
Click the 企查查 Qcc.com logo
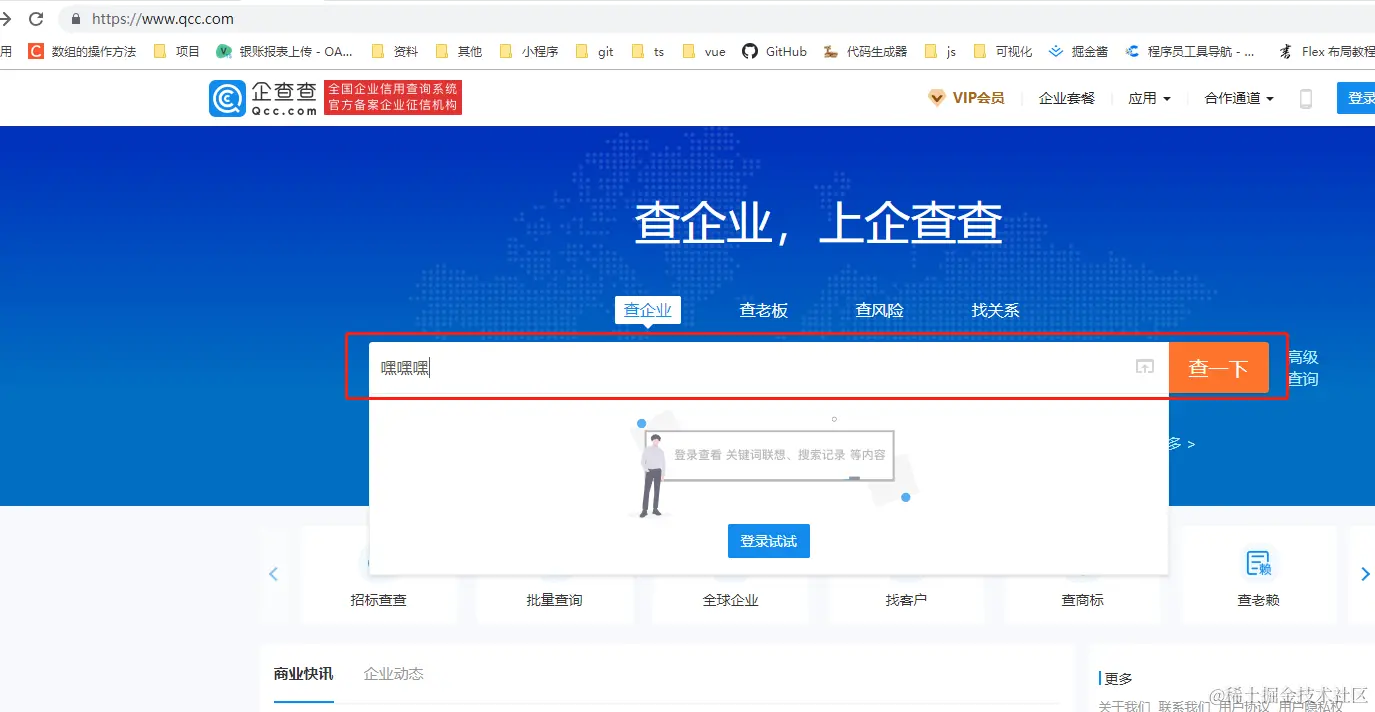click(264, 98)
